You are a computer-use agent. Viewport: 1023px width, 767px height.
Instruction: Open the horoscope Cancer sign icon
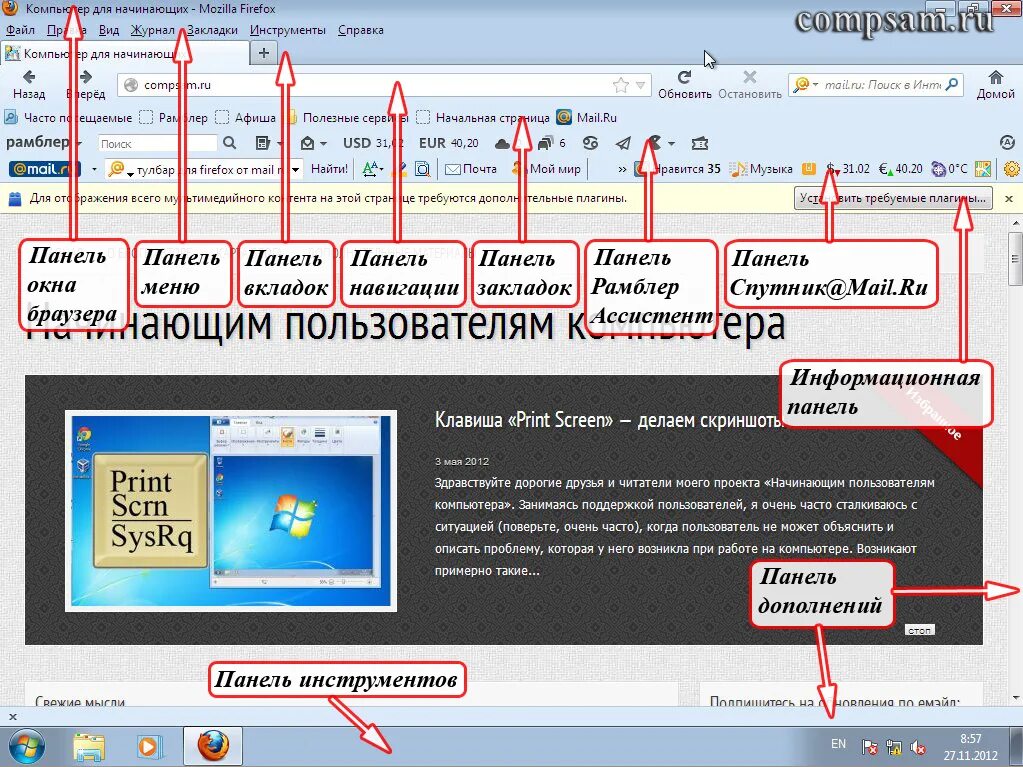tap(590, 143)
